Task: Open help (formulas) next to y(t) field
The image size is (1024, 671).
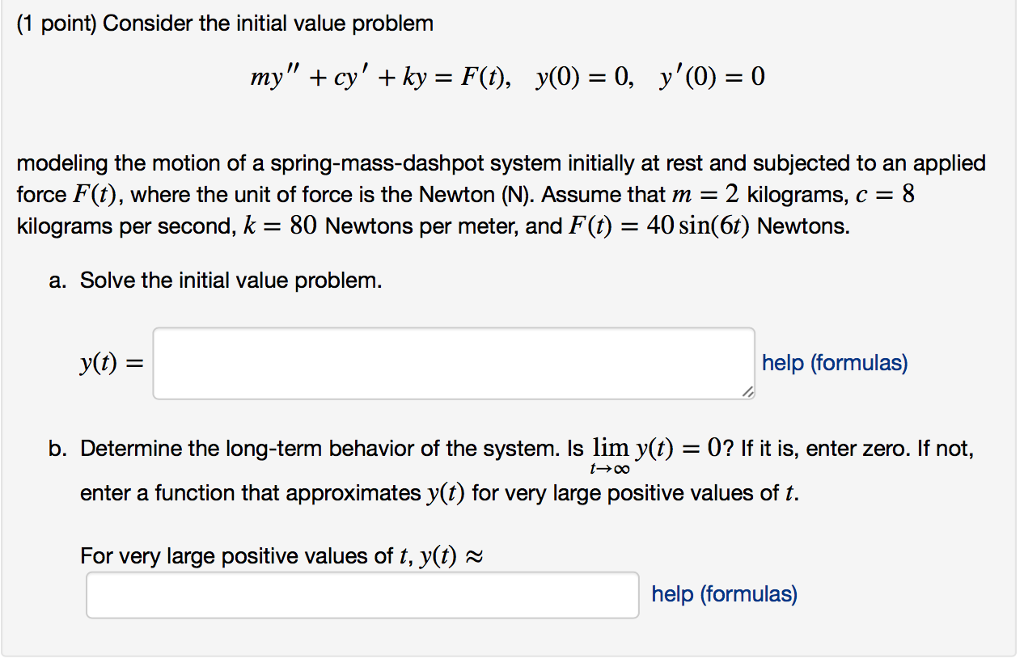Action: 834,362
